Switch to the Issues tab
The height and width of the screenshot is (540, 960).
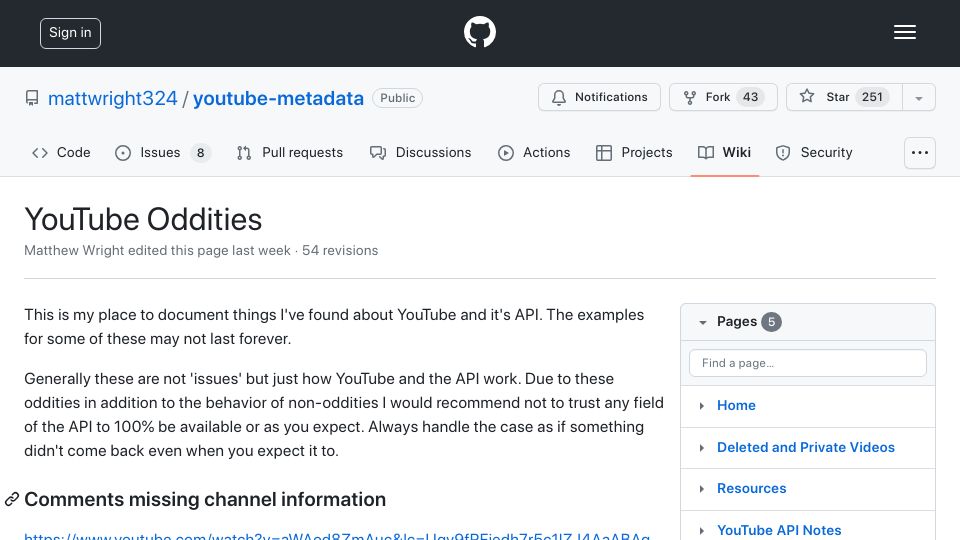click(163, 152)
